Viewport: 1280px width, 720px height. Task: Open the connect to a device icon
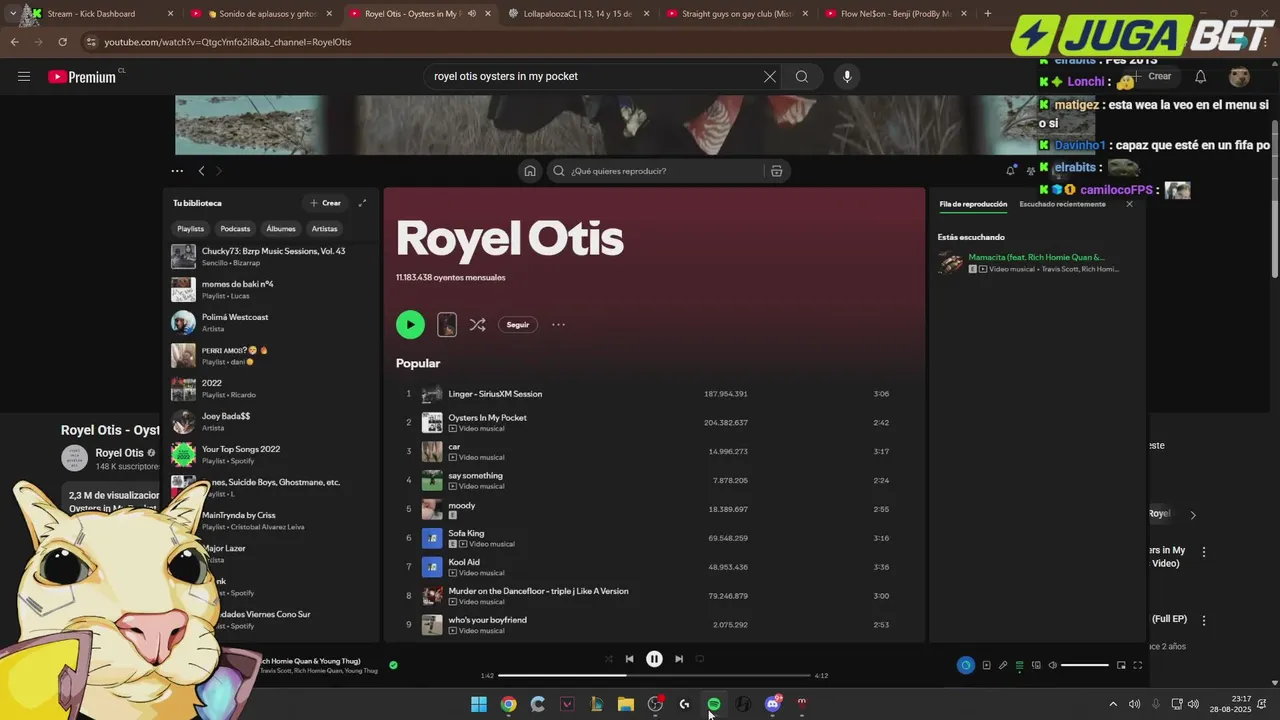1036,665
